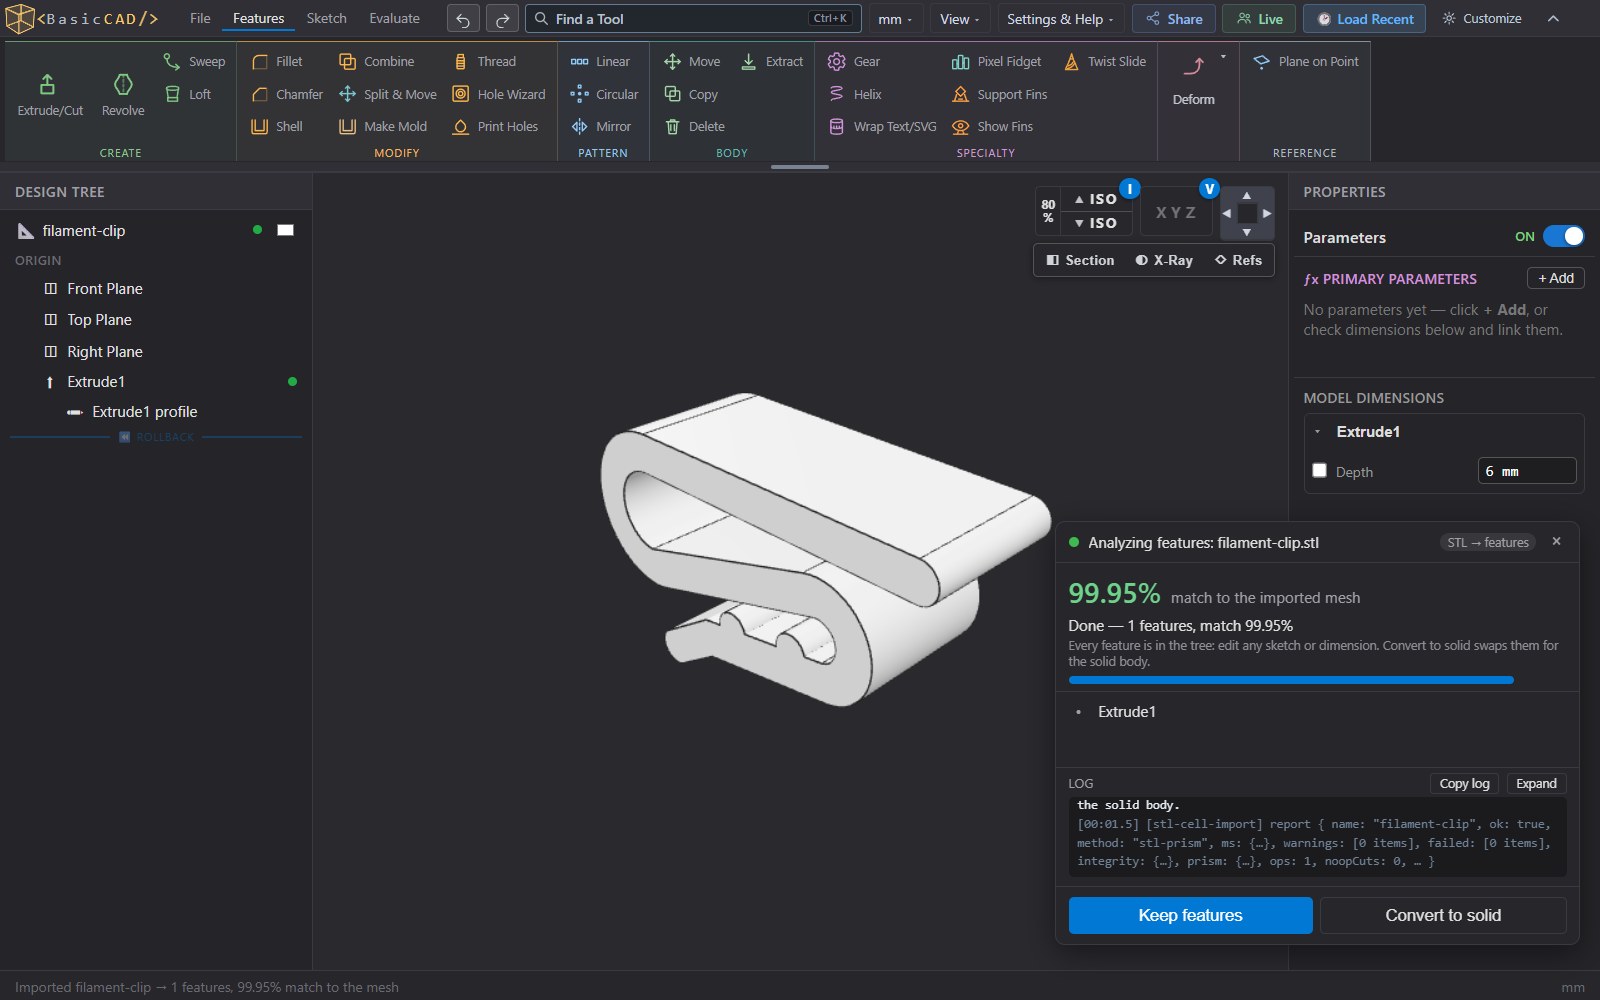The width and height of the screenshot is (1600, 1000).
Task: Open the Twist Slide tool
Action: click(1105, 61)
